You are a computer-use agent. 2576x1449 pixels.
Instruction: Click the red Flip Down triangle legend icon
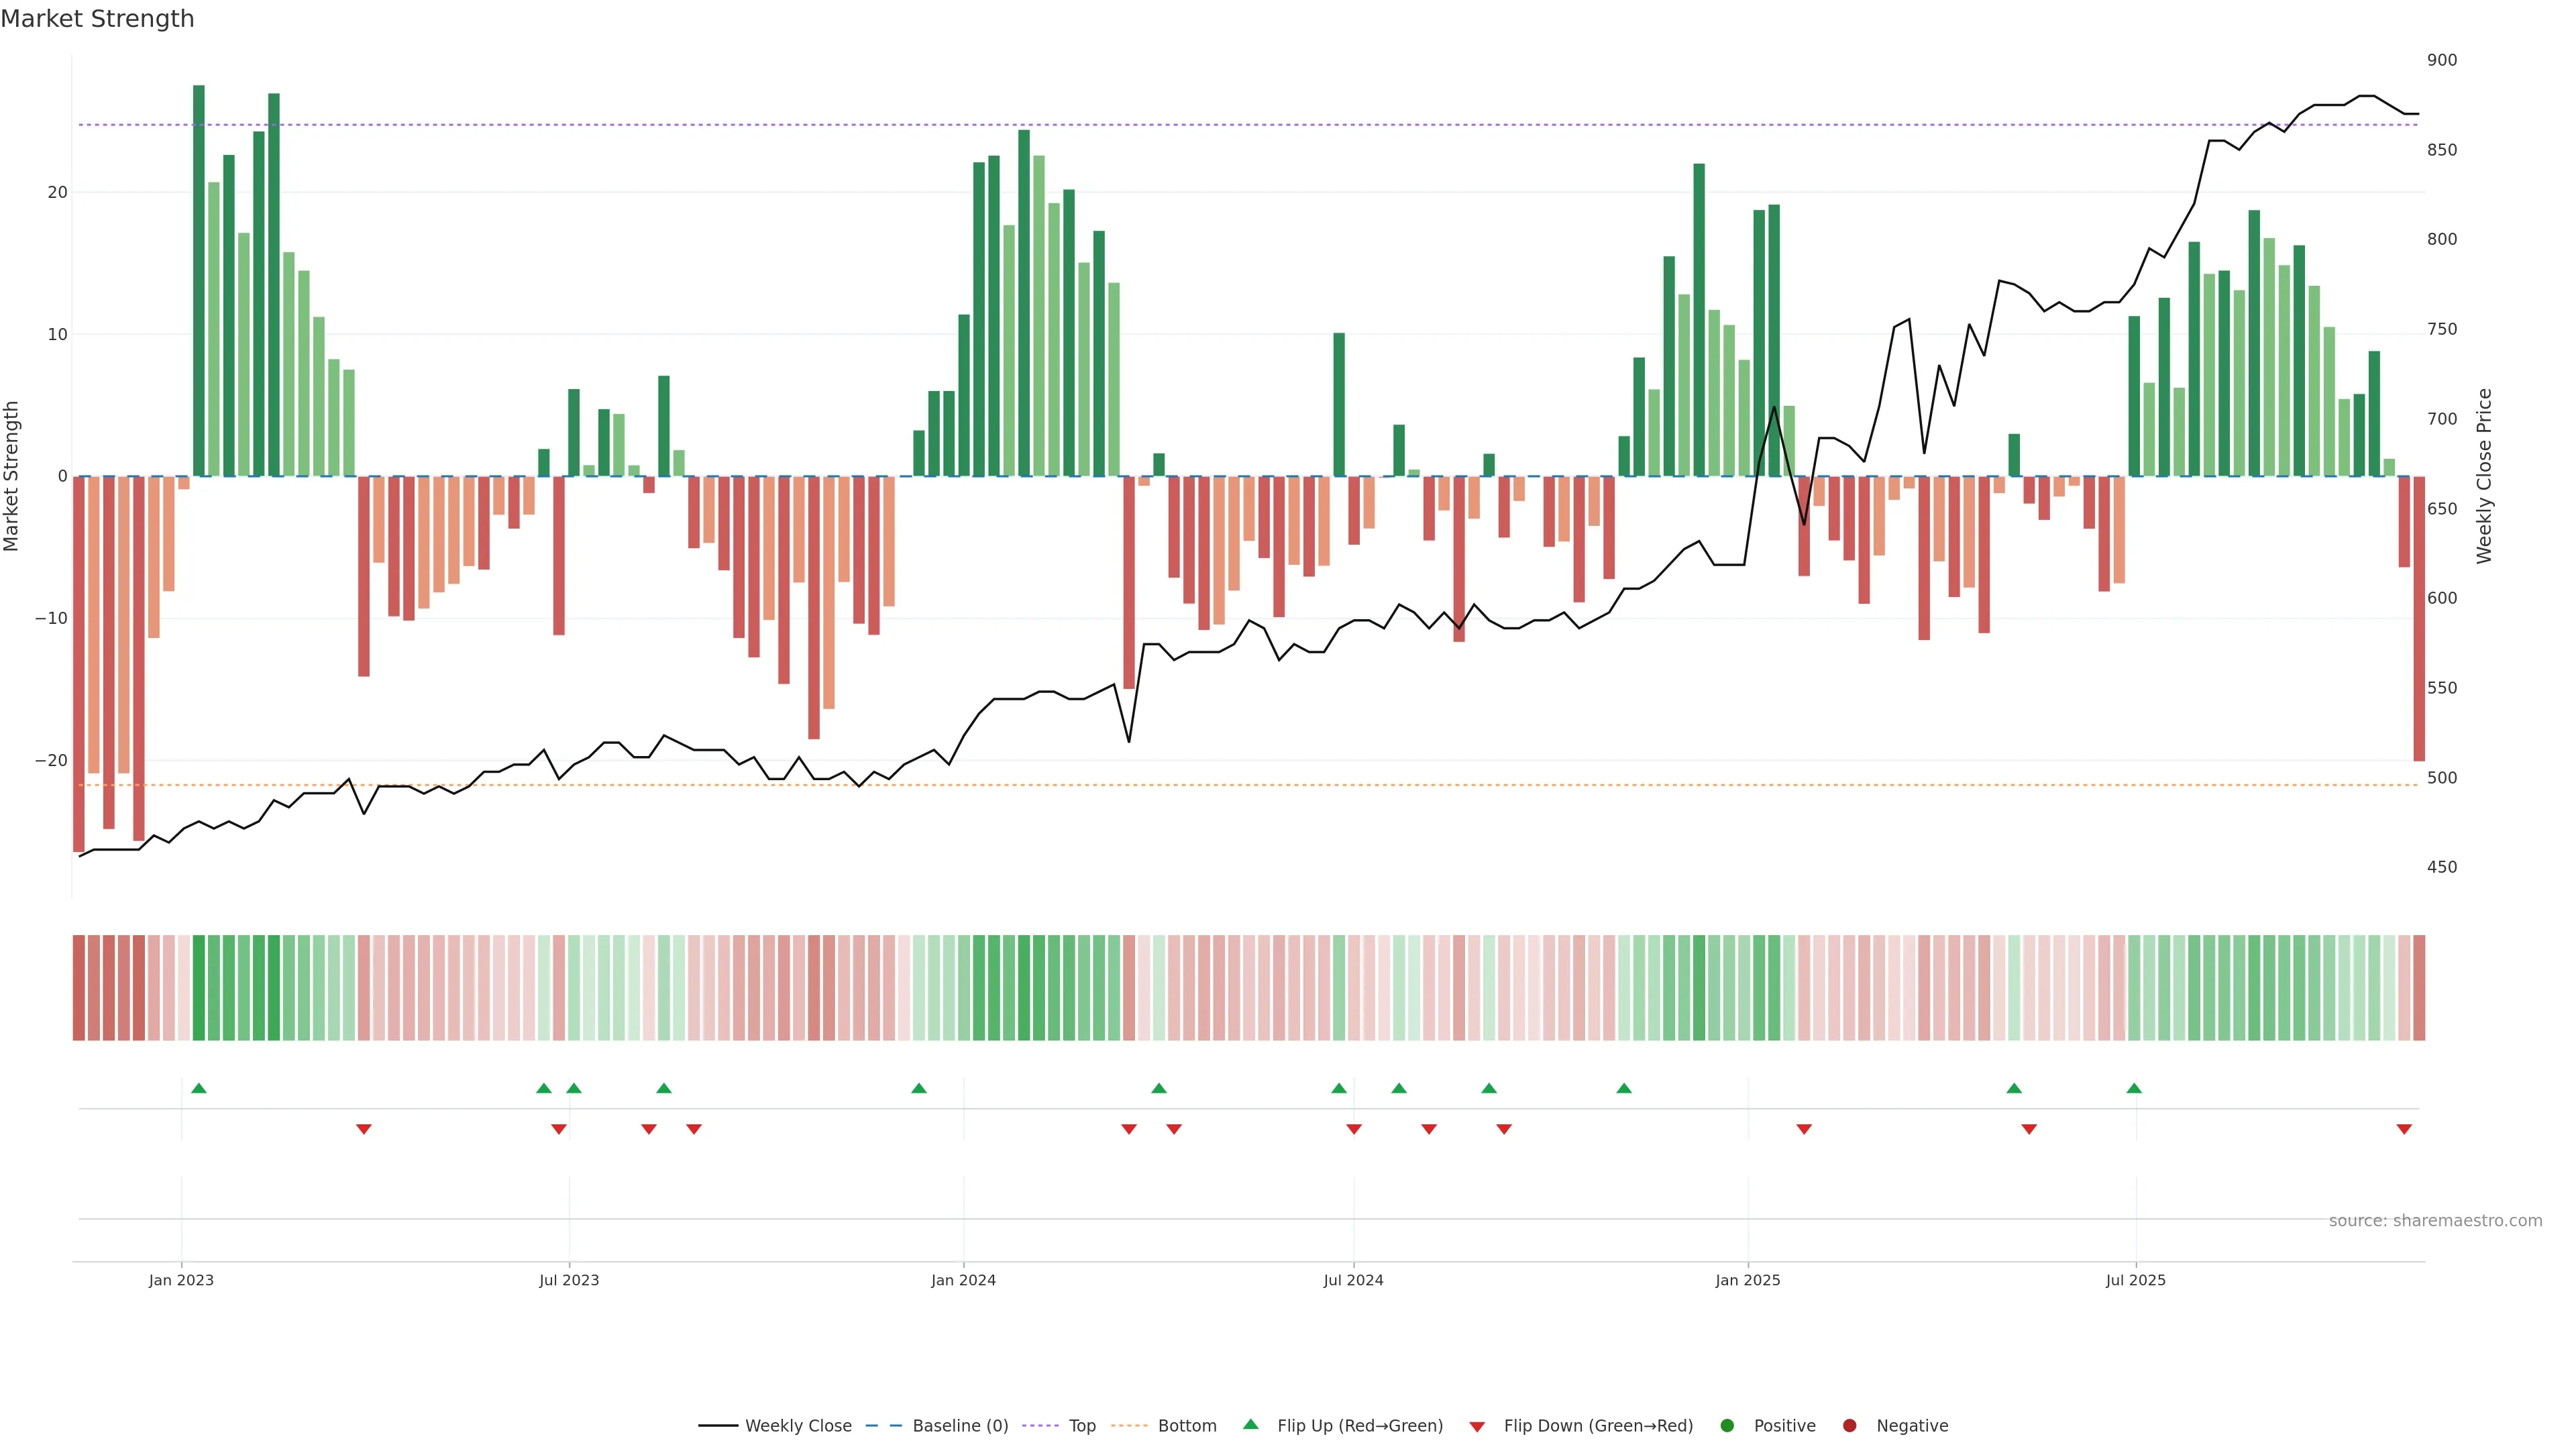1477,1427
